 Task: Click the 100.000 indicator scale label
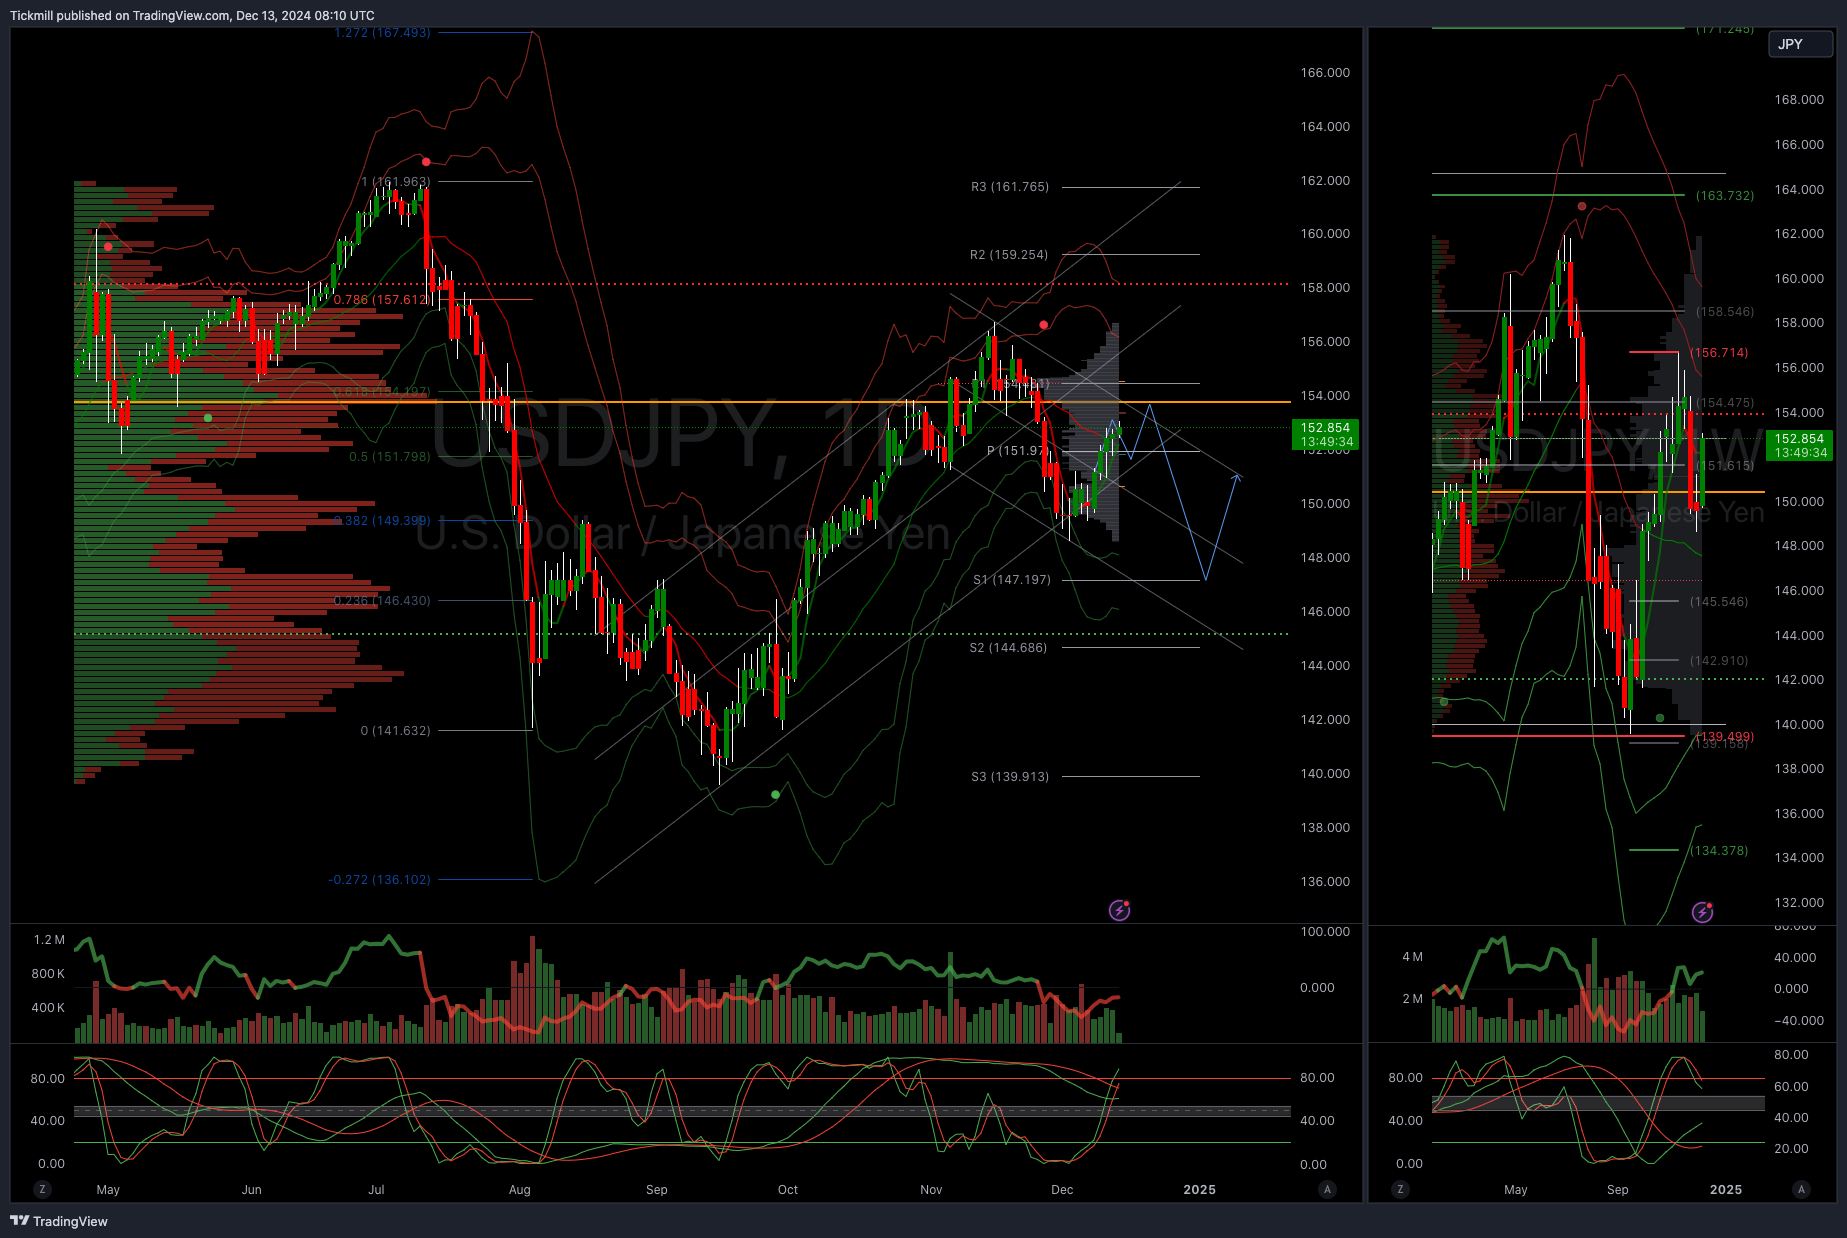coord(1325,932)
